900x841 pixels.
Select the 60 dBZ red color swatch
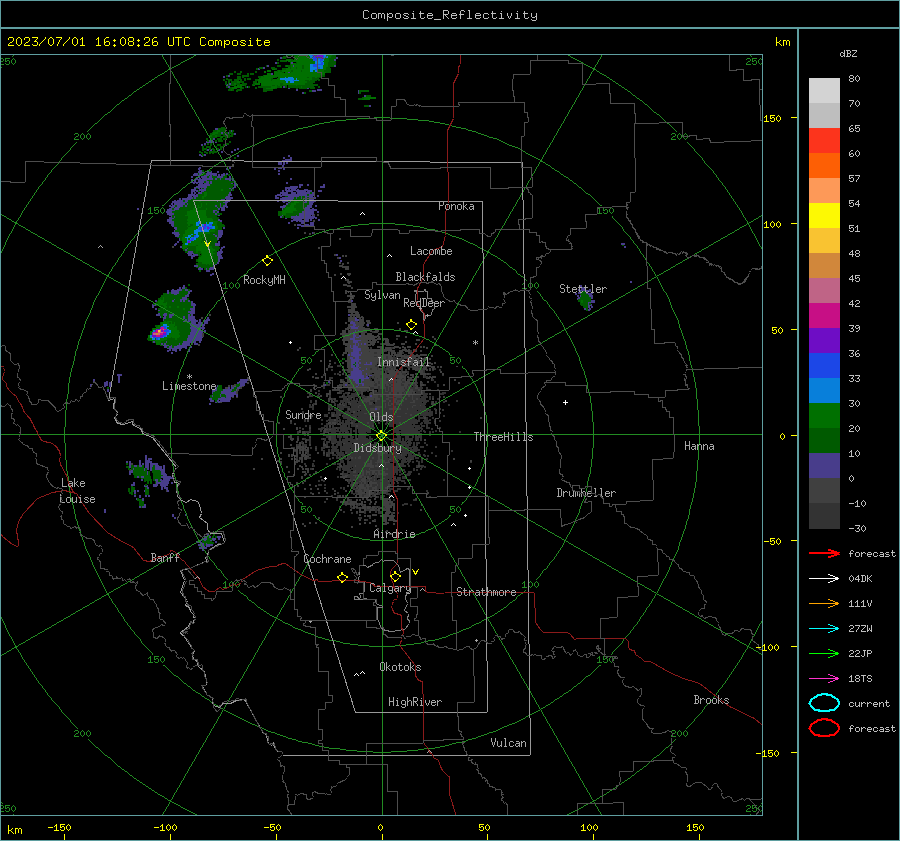(824, 141)
